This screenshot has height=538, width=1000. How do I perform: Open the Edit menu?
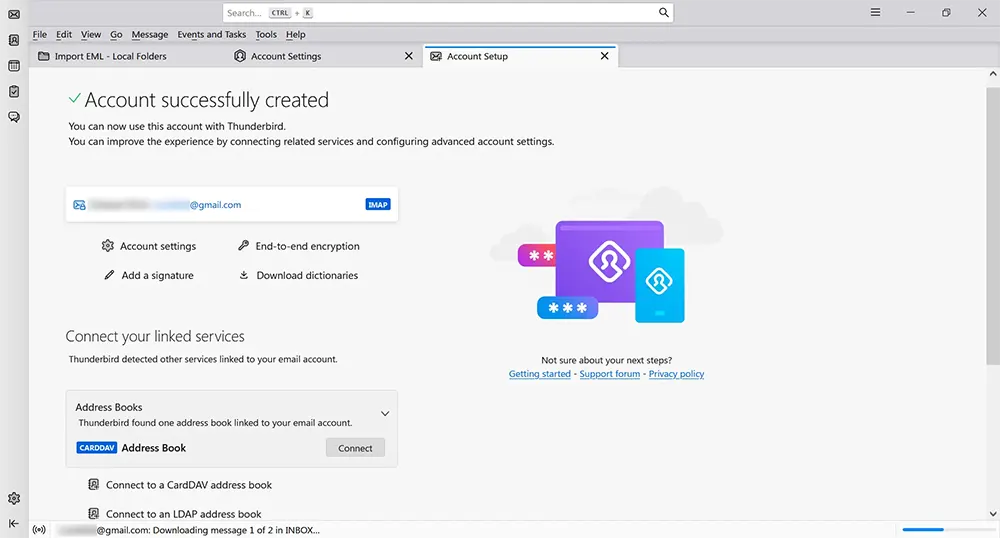[64, 34]
